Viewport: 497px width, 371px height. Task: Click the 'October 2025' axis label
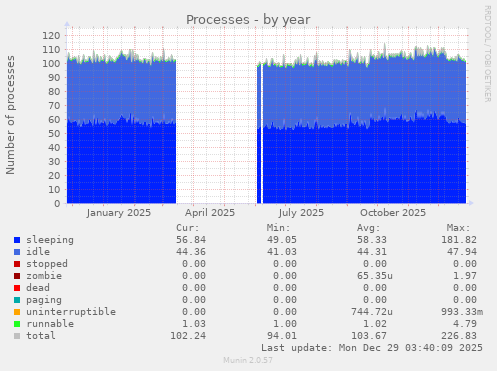393,213
